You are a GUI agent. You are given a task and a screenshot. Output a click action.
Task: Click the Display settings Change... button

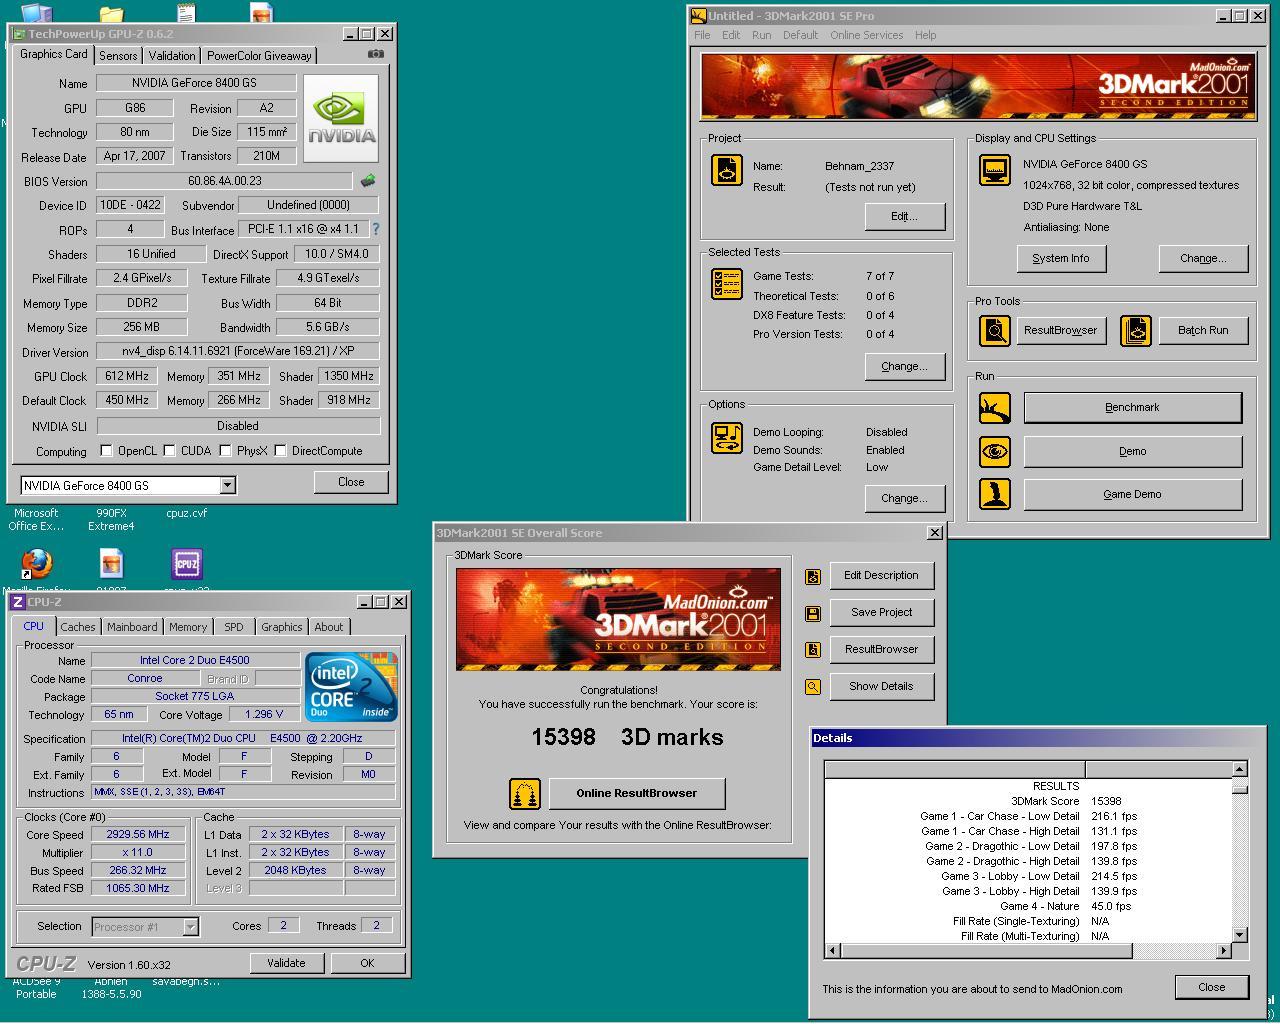coord(1203,258)
